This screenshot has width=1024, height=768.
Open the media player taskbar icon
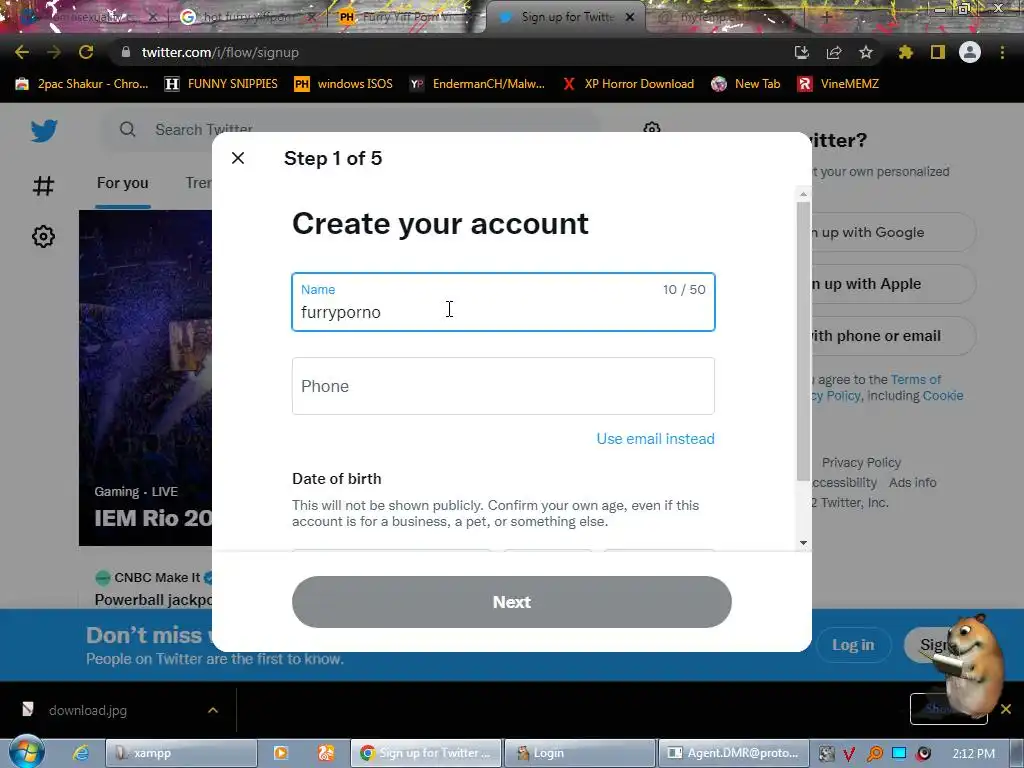point(281,753)
